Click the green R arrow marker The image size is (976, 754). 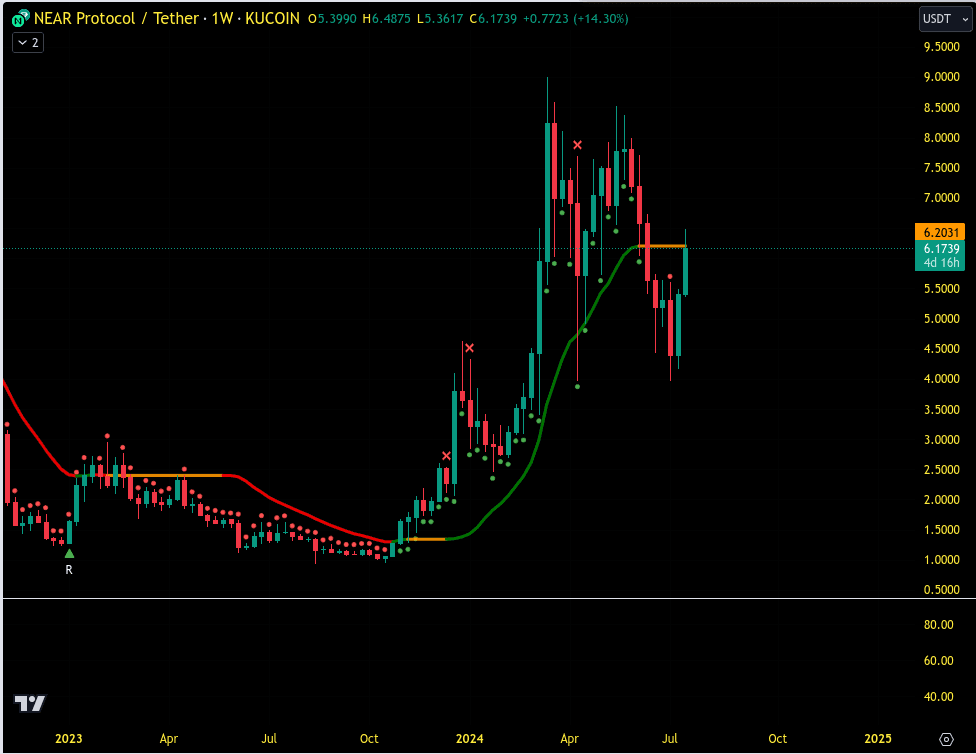tap(69, 554)
